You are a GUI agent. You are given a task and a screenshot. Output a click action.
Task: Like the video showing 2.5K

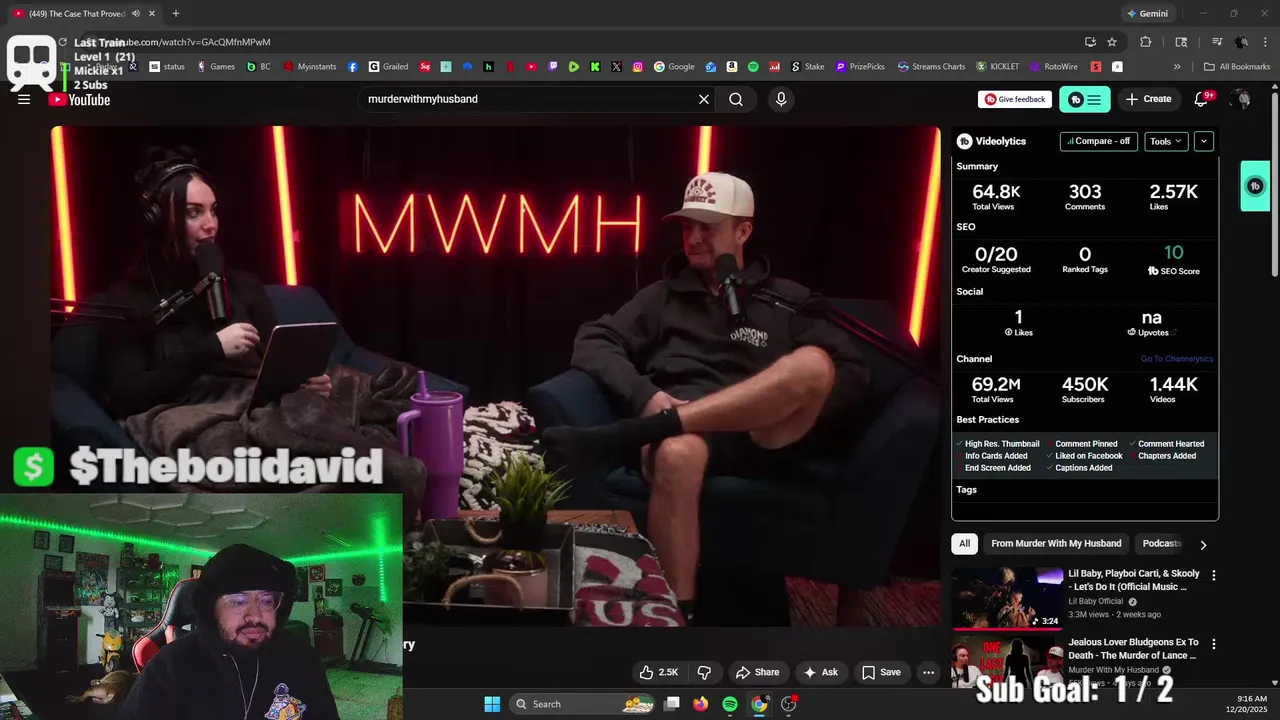click(x=659, y=672)
